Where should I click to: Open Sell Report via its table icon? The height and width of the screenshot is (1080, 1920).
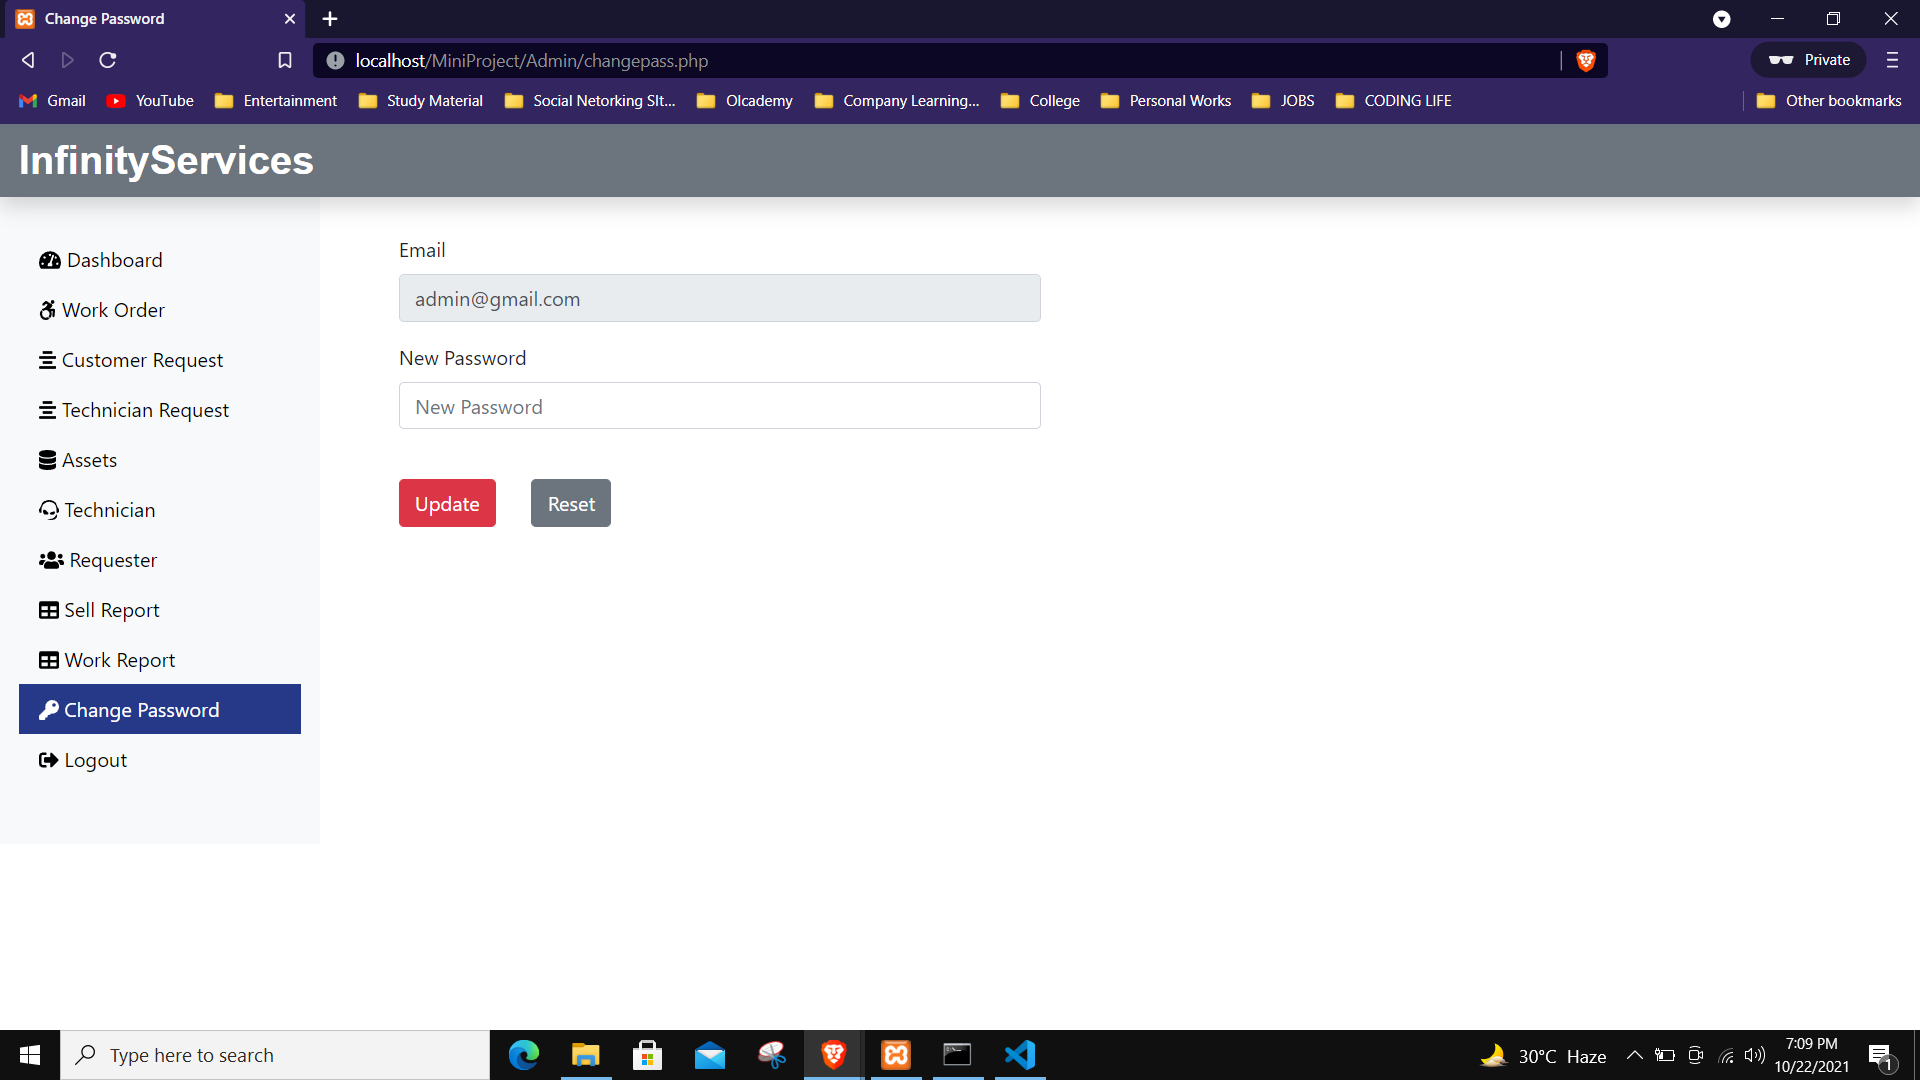[x=48, y=610]
